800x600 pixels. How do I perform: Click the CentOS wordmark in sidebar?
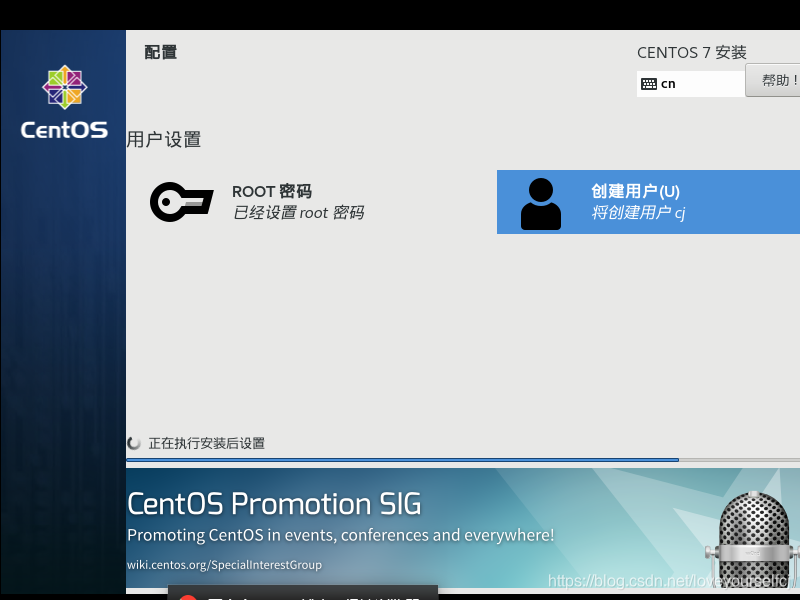click(64, 130)
